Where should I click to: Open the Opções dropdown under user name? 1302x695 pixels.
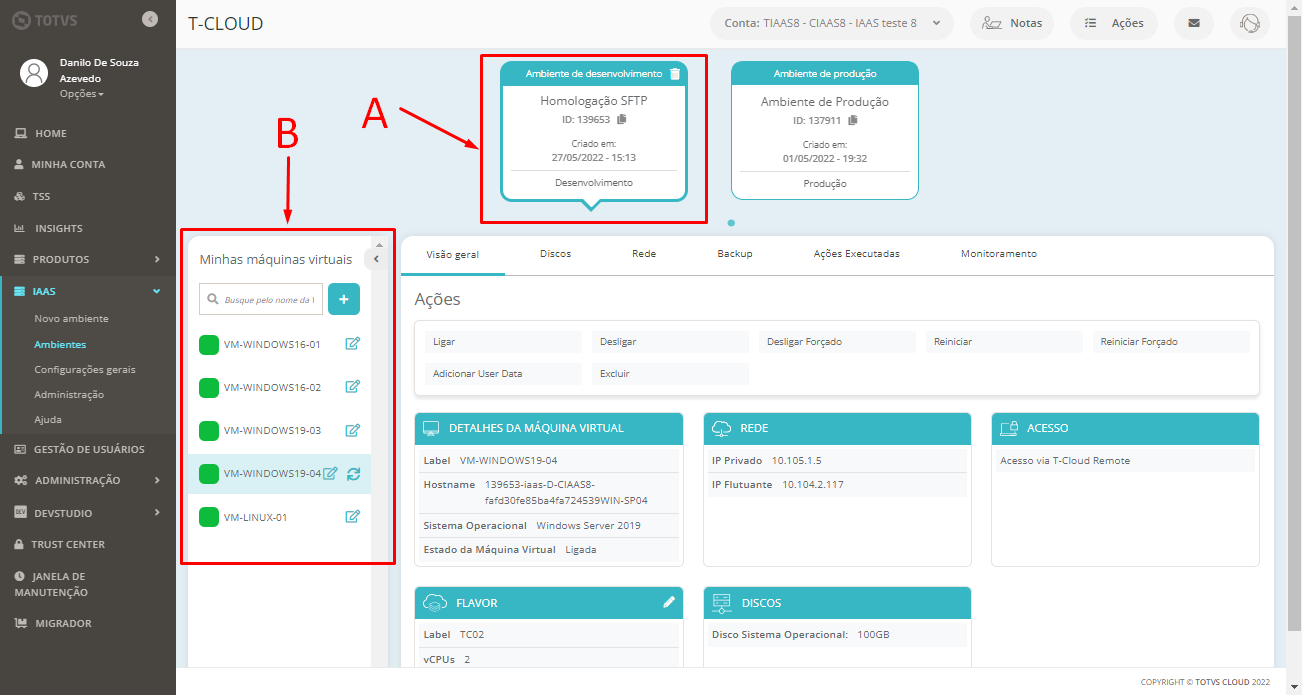tap(81, 93)
